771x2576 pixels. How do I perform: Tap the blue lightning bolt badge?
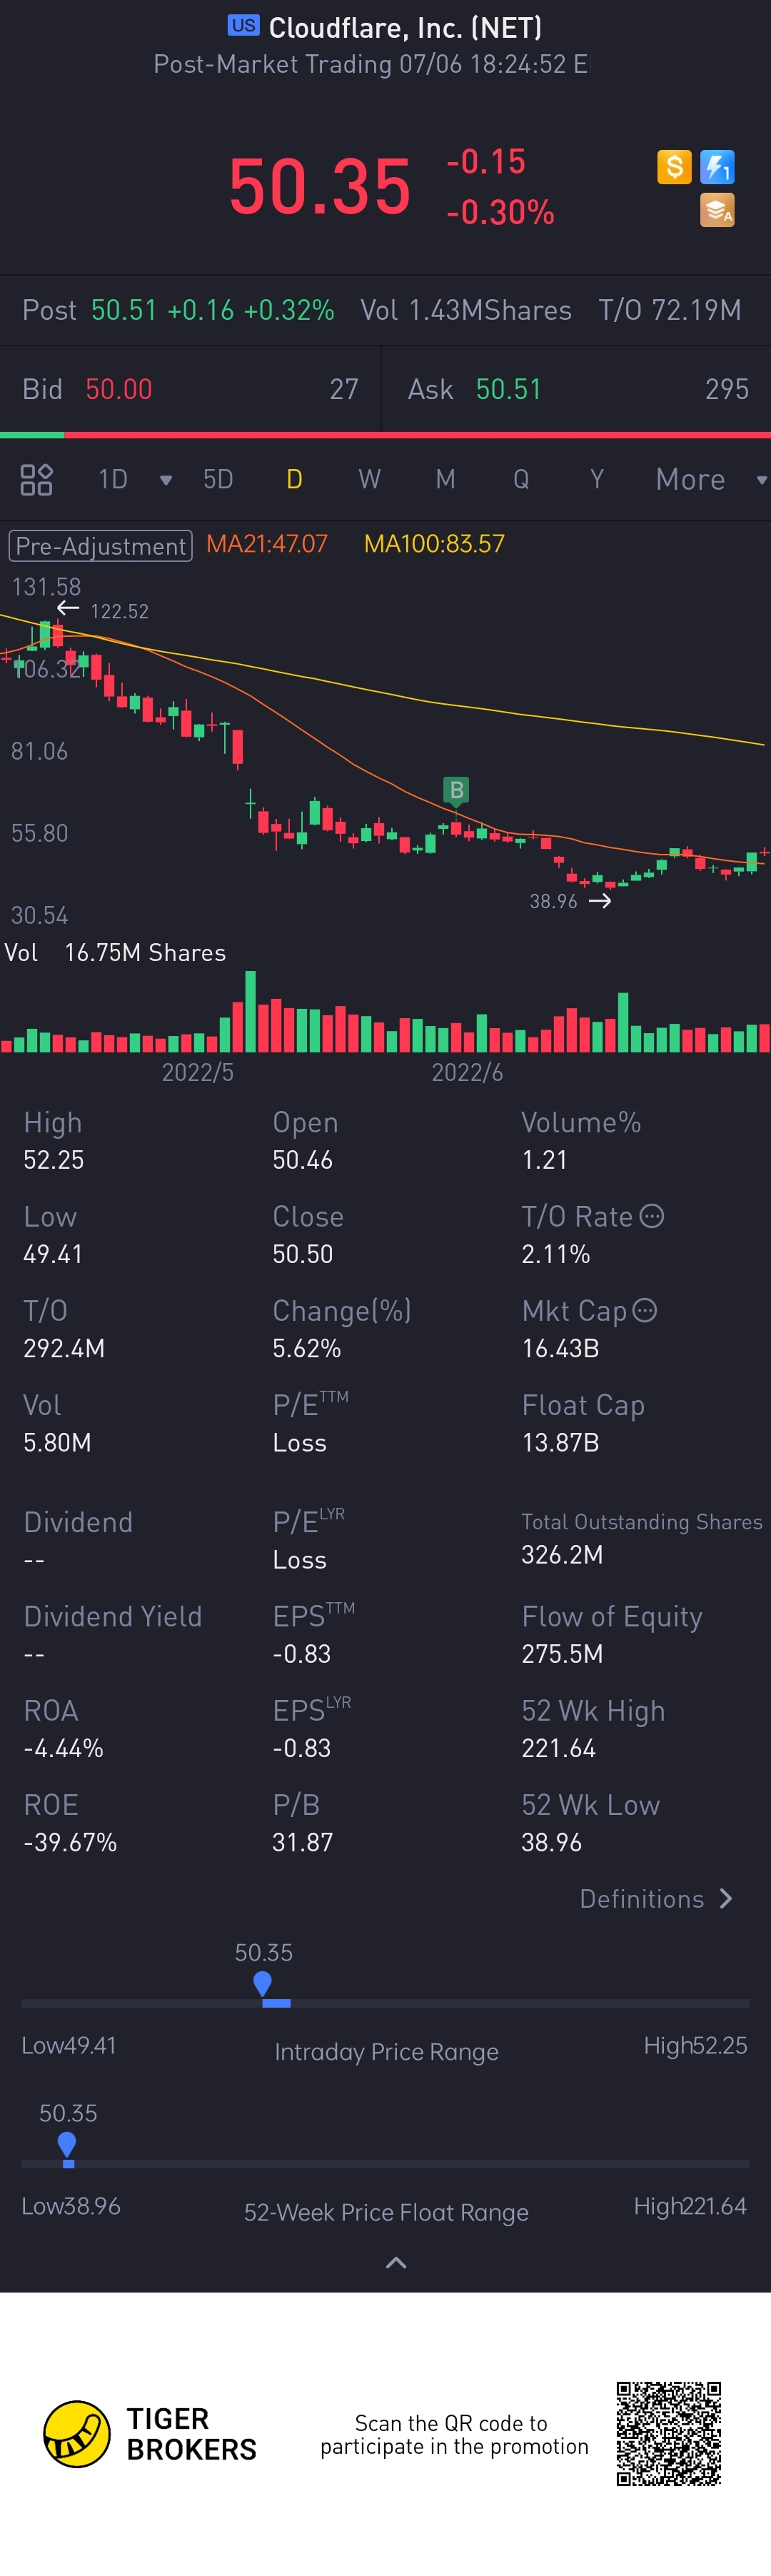tap(717, 166)
